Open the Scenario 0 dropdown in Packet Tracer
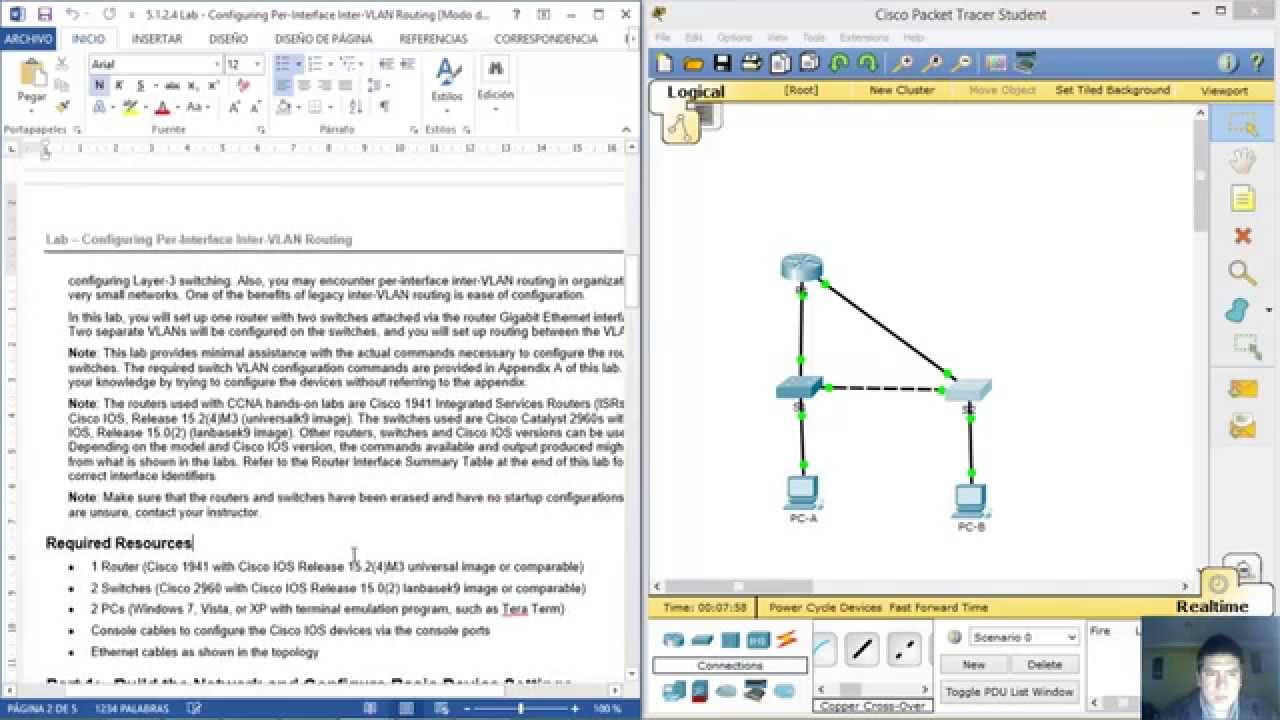1280x720 pixels. 1024,637
